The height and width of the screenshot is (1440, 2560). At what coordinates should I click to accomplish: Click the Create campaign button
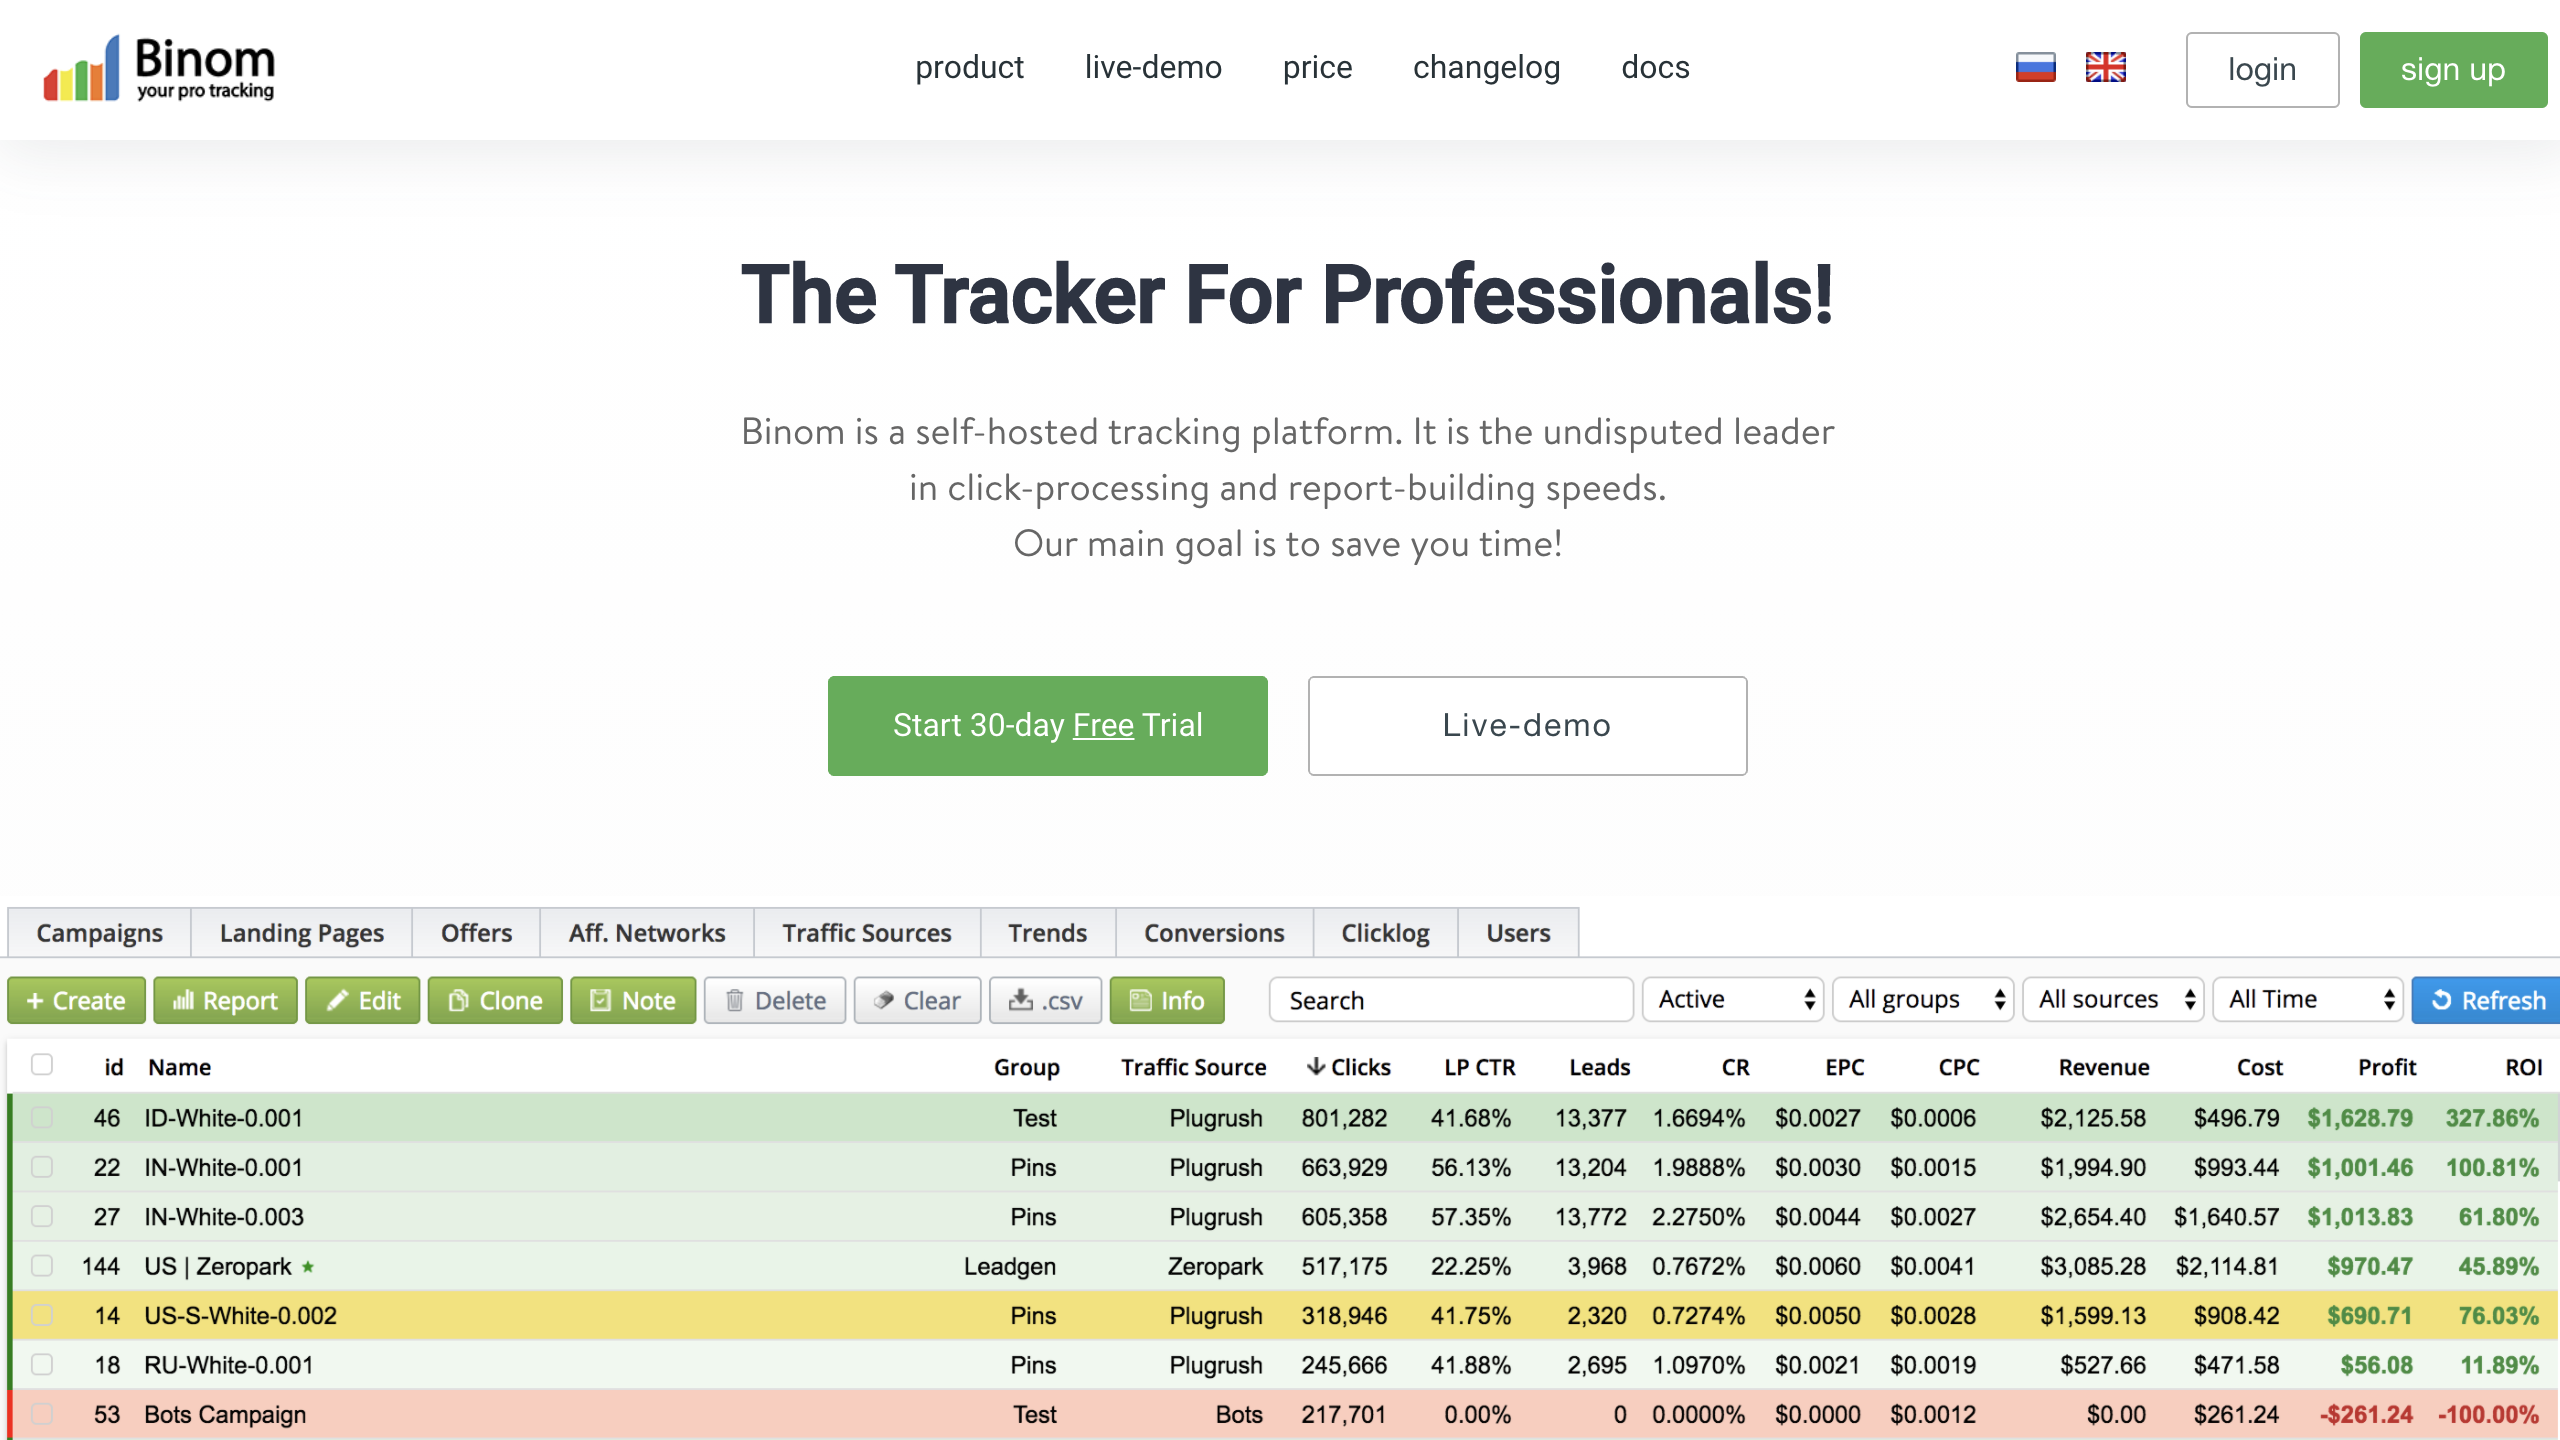point(77,1000)
